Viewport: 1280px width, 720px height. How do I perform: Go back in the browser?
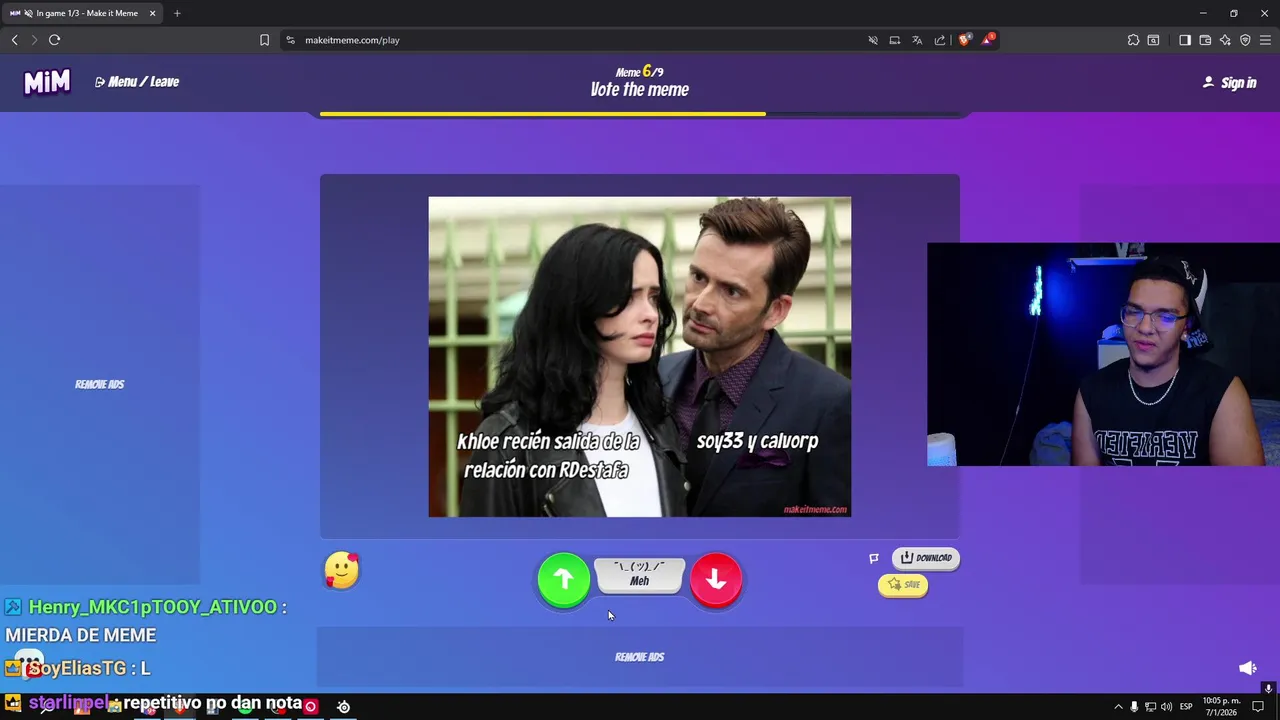(x=15, y=40)
